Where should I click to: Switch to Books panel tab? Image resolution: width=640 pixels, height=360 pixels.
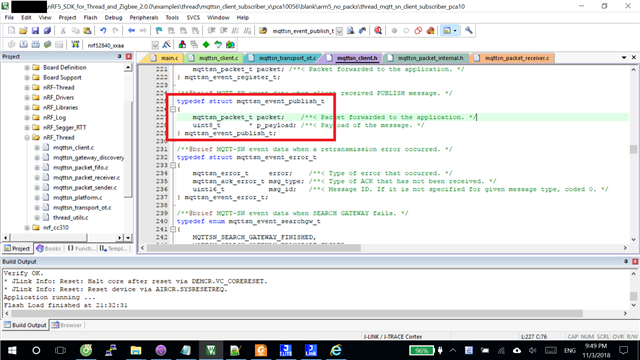pyautogui.click(x=49, y=248)
